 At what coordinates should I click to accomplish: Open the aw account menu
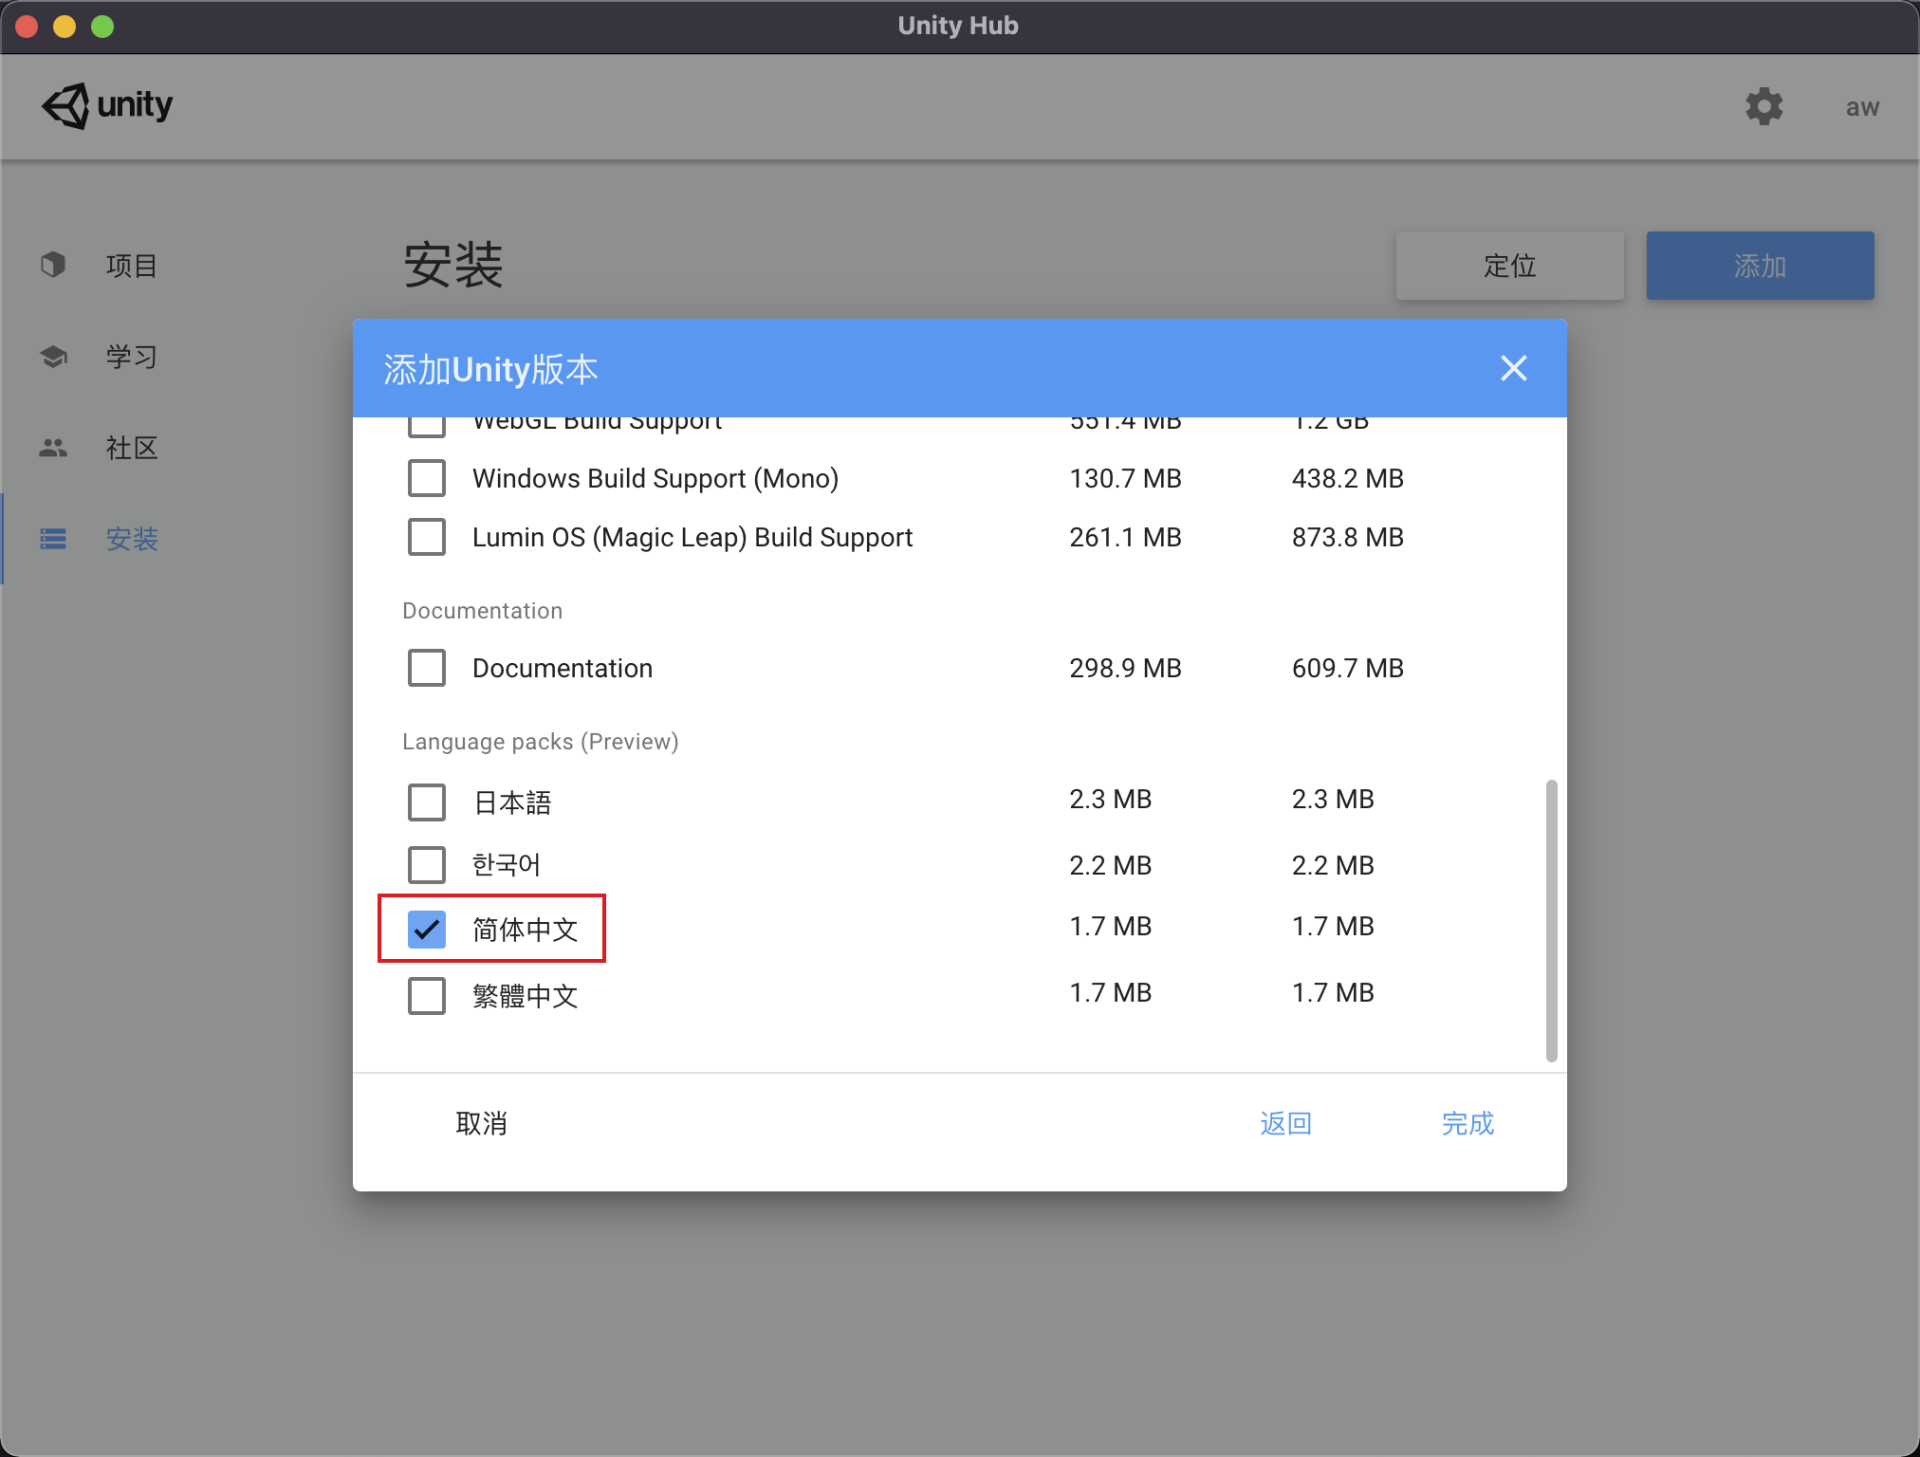click(1862, 107)
